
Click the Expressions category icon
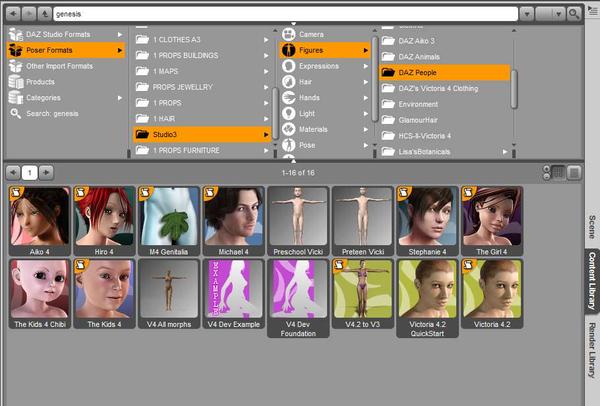pos(289,66)
